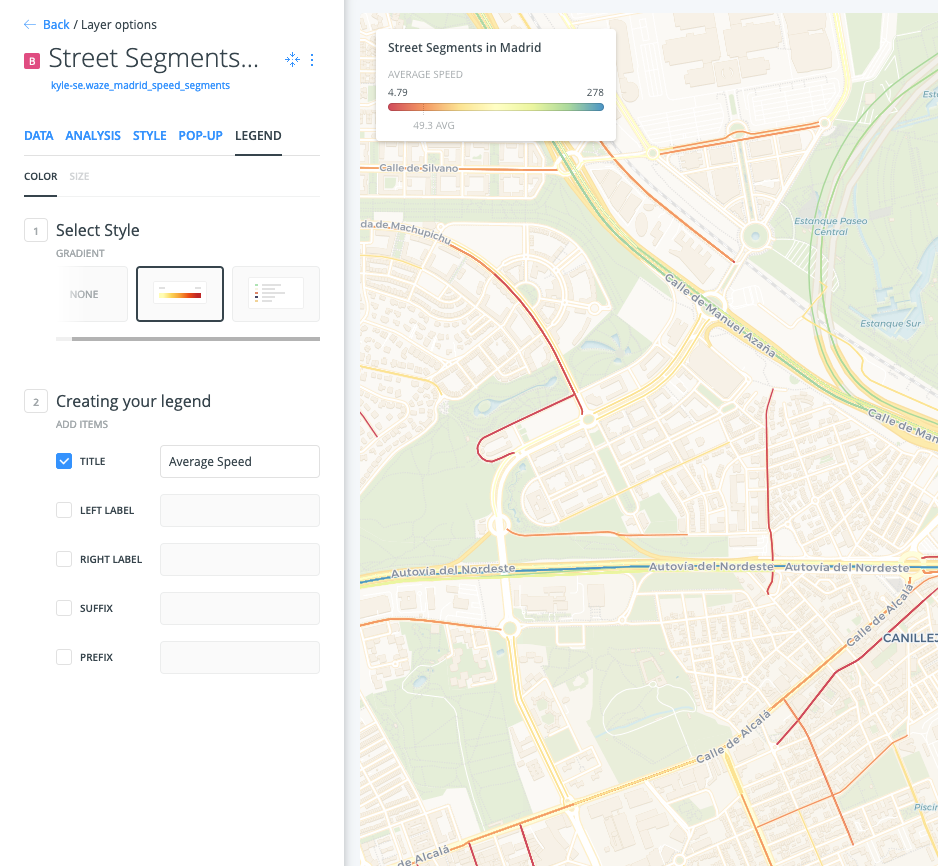Click the step 1 badge beside Select Style
938x866 pixels.
click(x=36, y=230)
